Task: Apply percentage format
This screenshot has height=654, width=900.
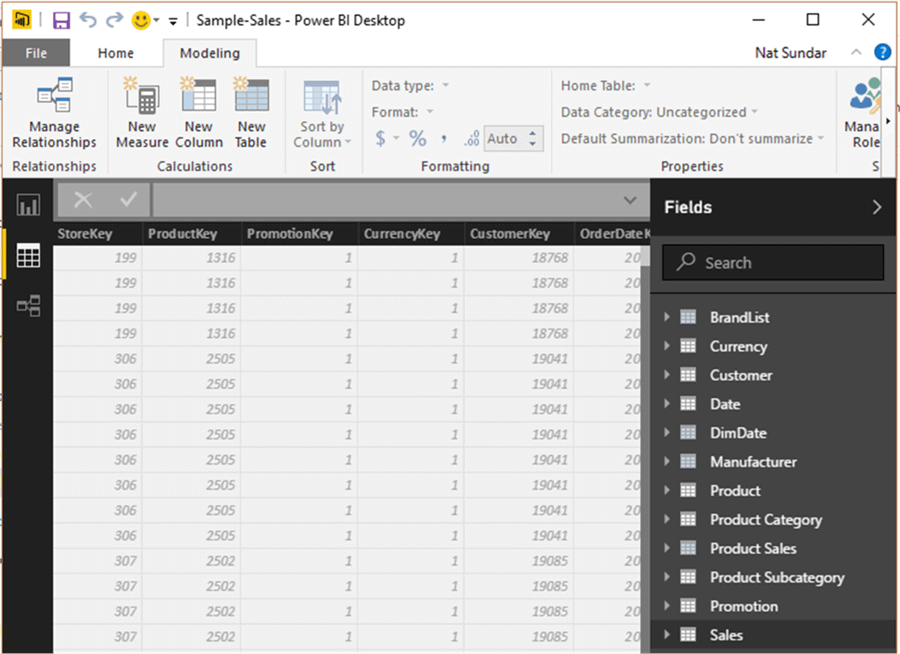Action: coord(418,138)
